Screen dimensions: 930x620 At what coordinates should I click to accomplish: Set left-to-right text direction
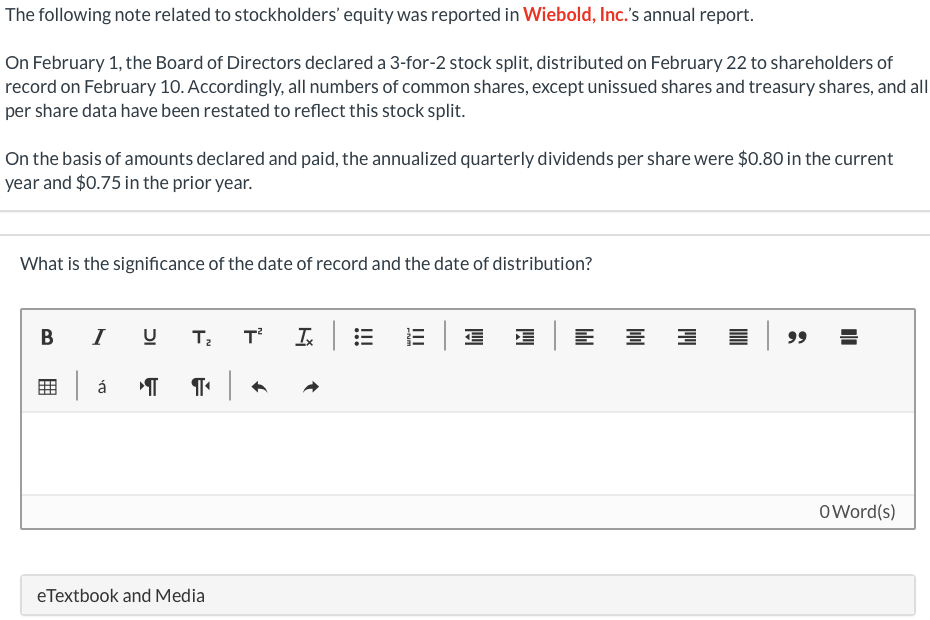[x=149, y=387]
